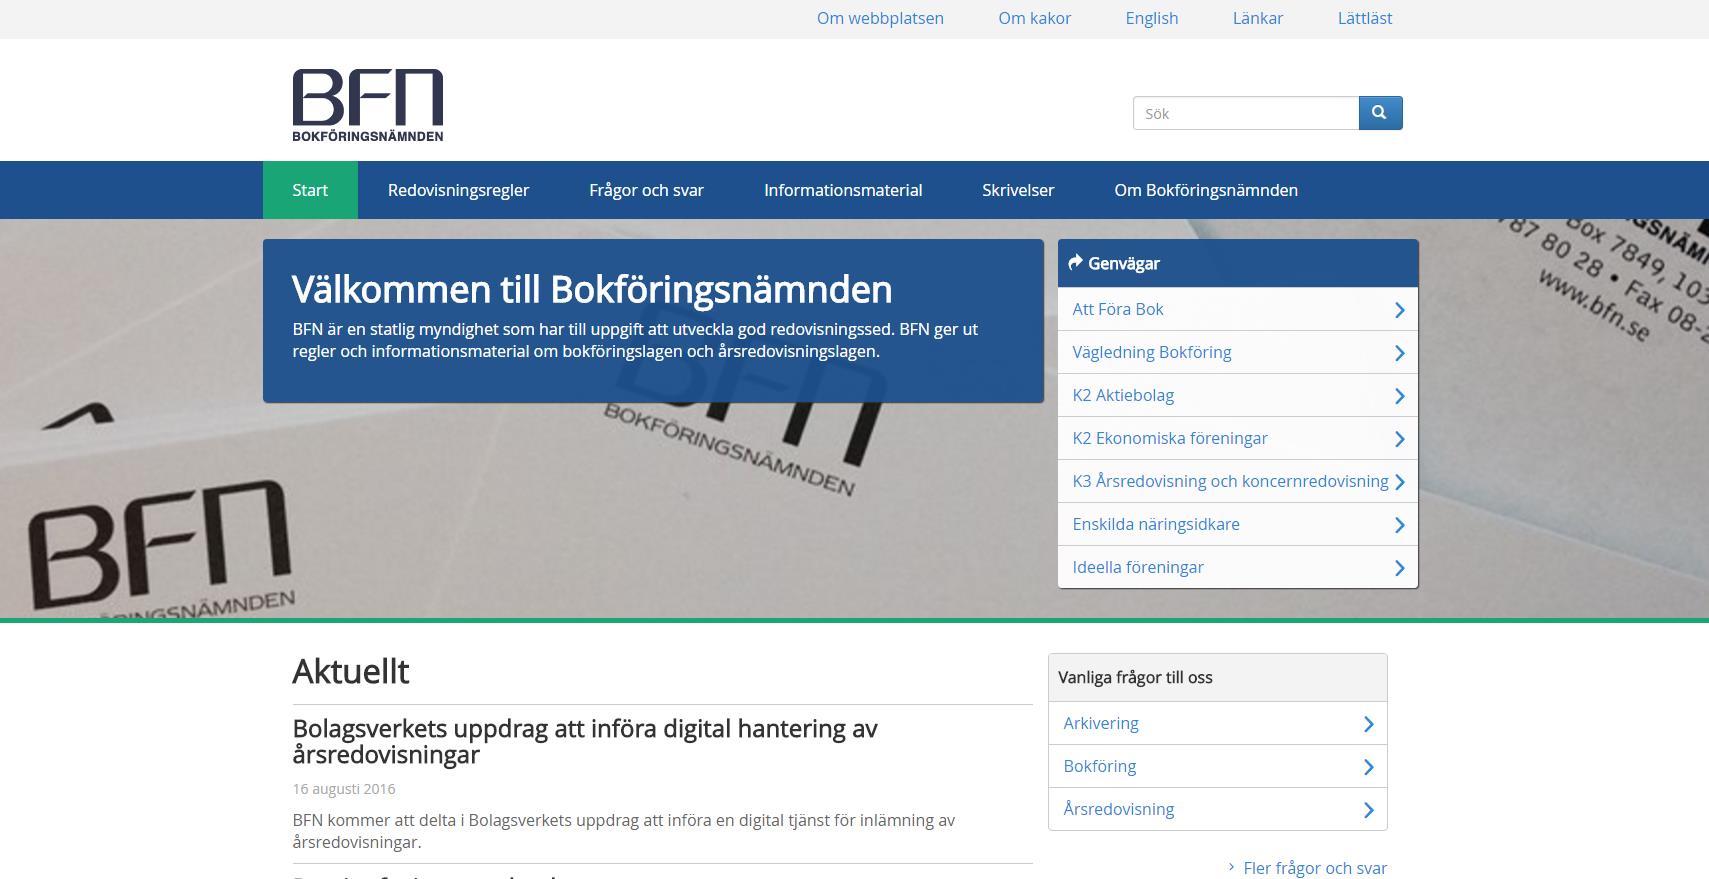Click the Välkommen till Bokföringsnämnden heading

(x=592, y=289)
